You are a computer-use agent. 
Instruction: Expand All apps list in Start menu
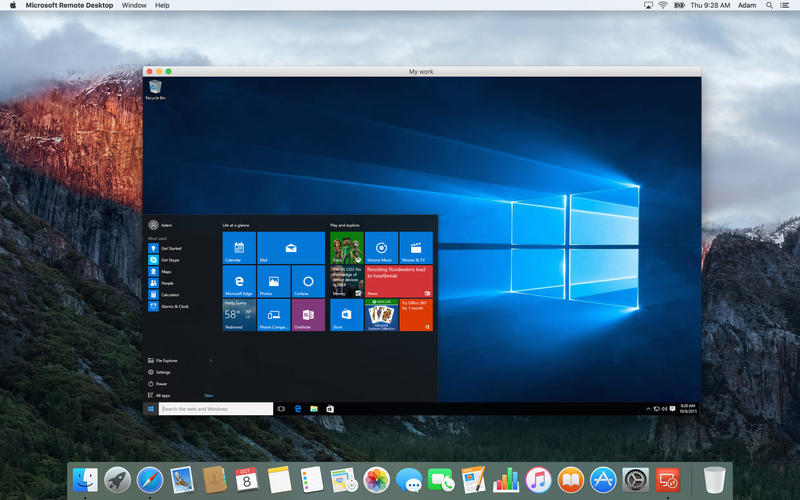point(163,395)
